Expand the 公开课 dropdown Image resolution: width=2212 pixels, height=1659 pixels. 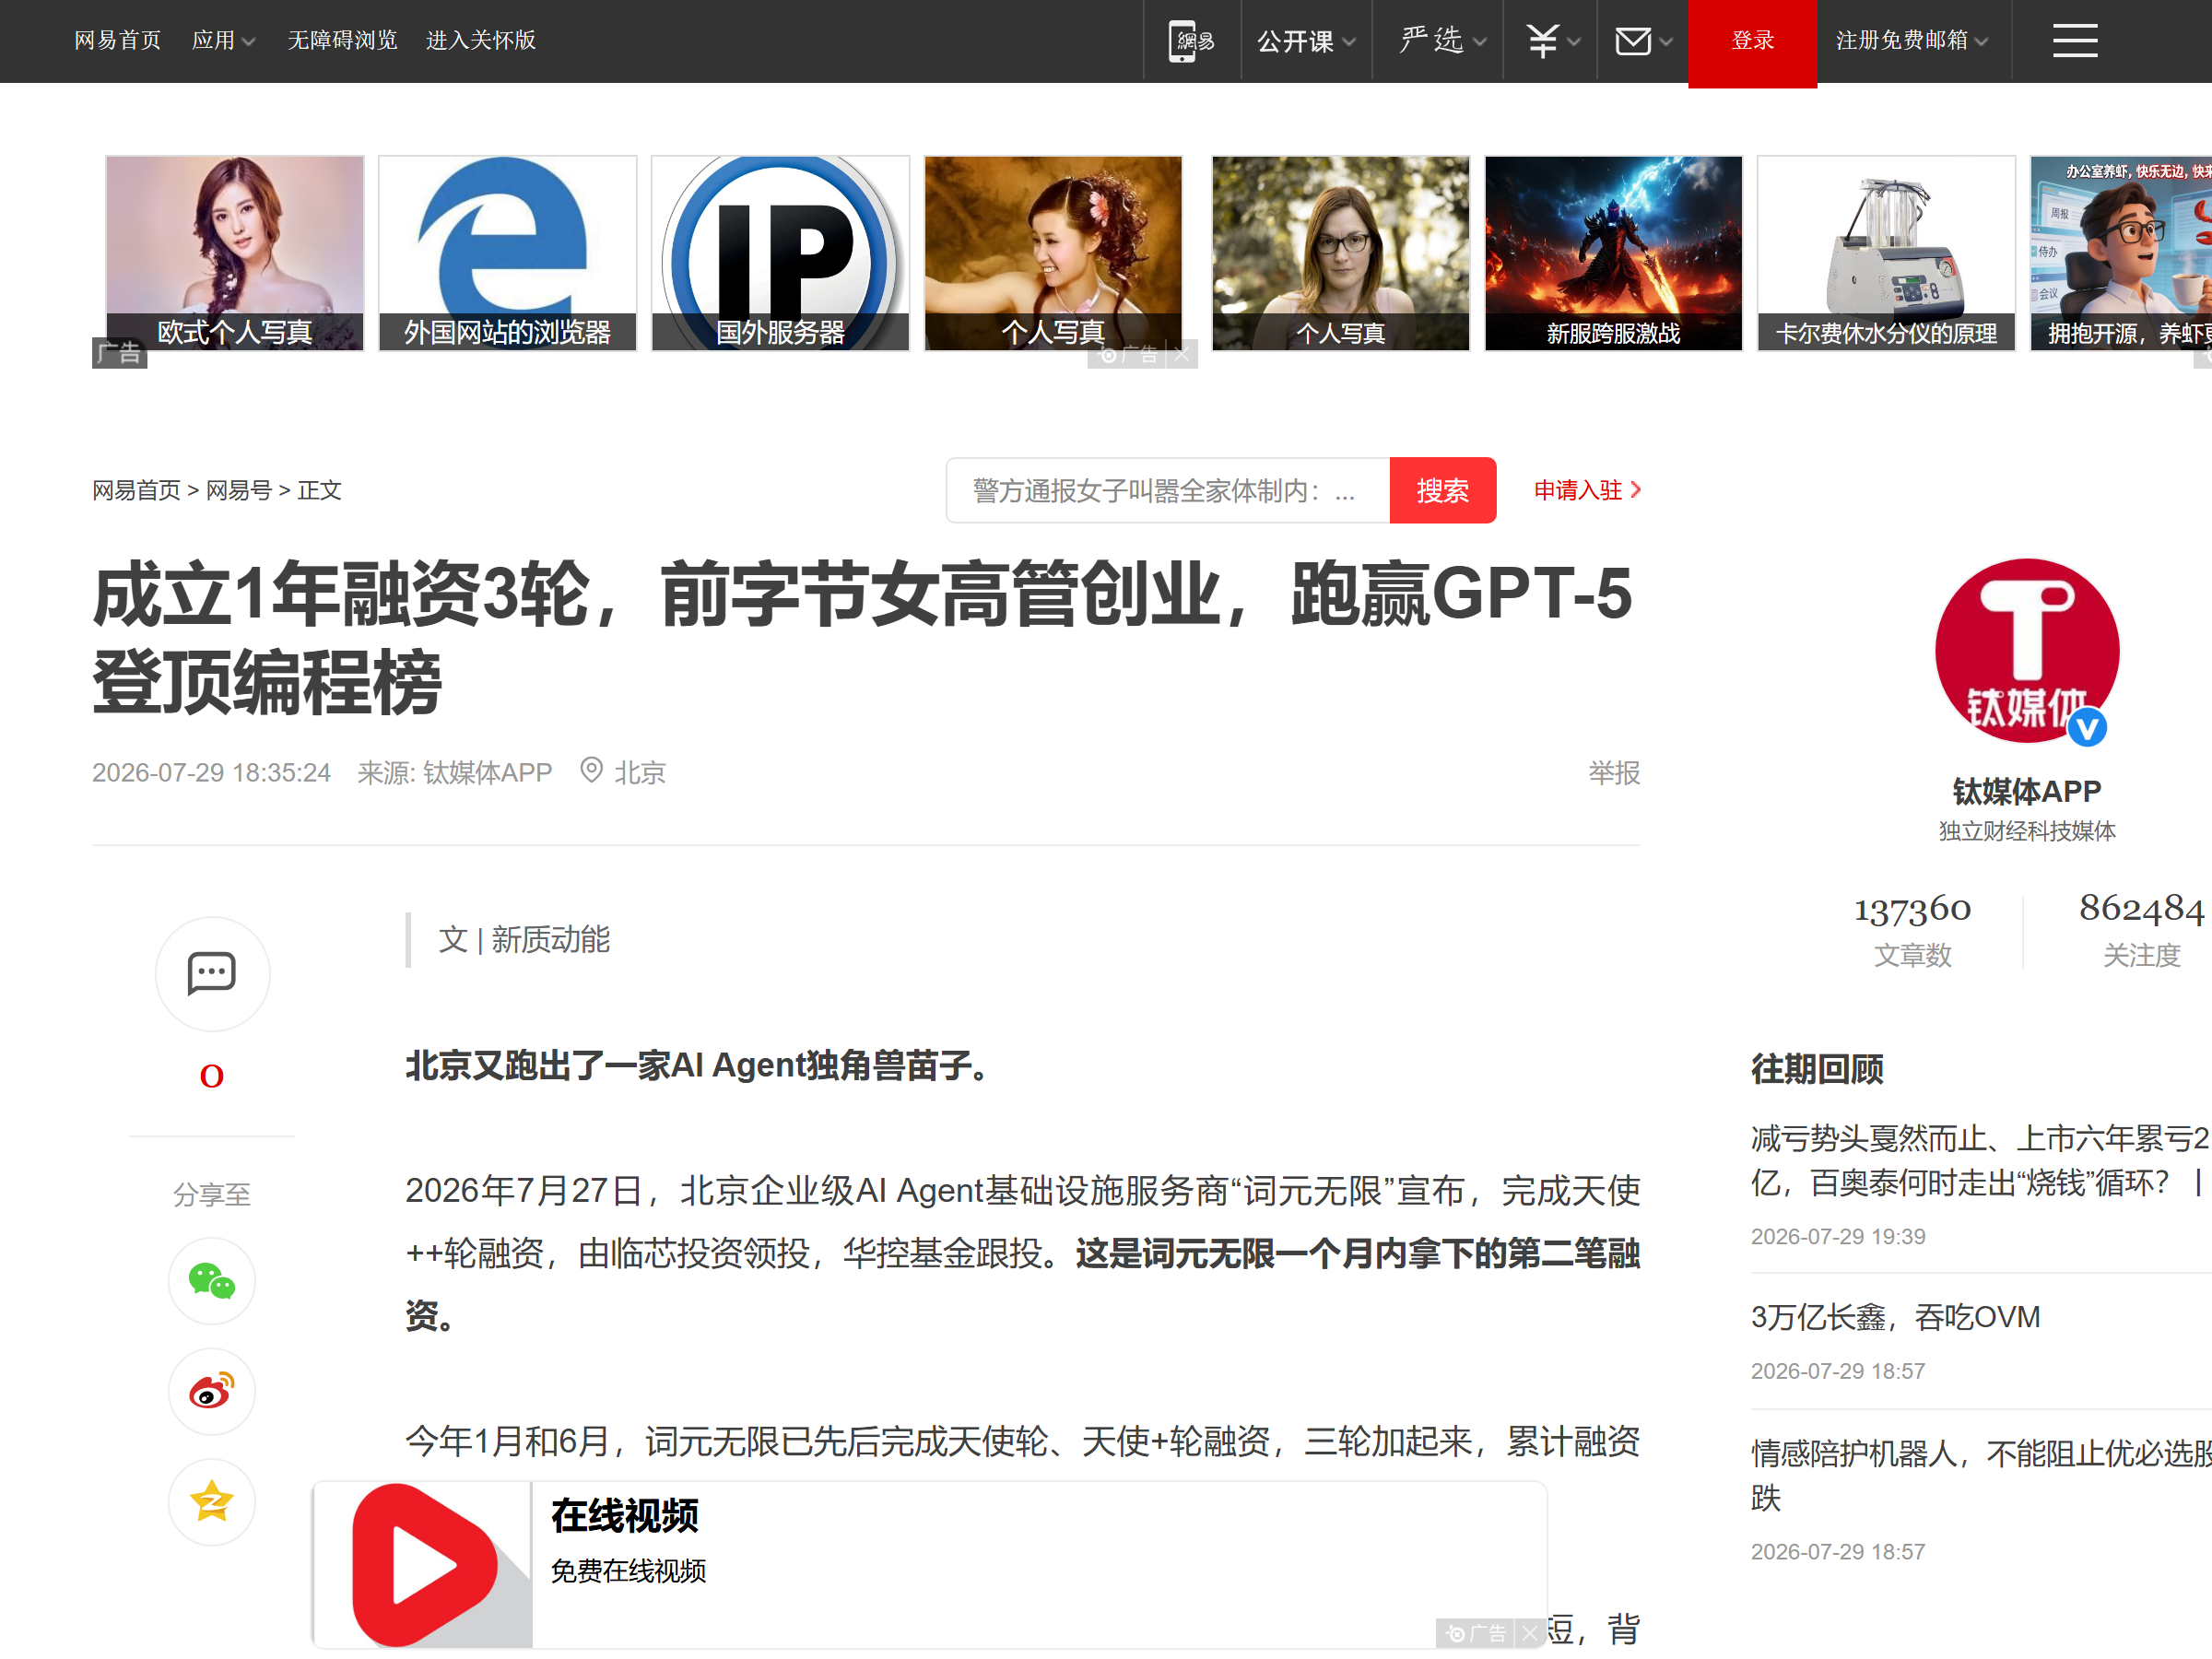click(x=1306, y=41)
